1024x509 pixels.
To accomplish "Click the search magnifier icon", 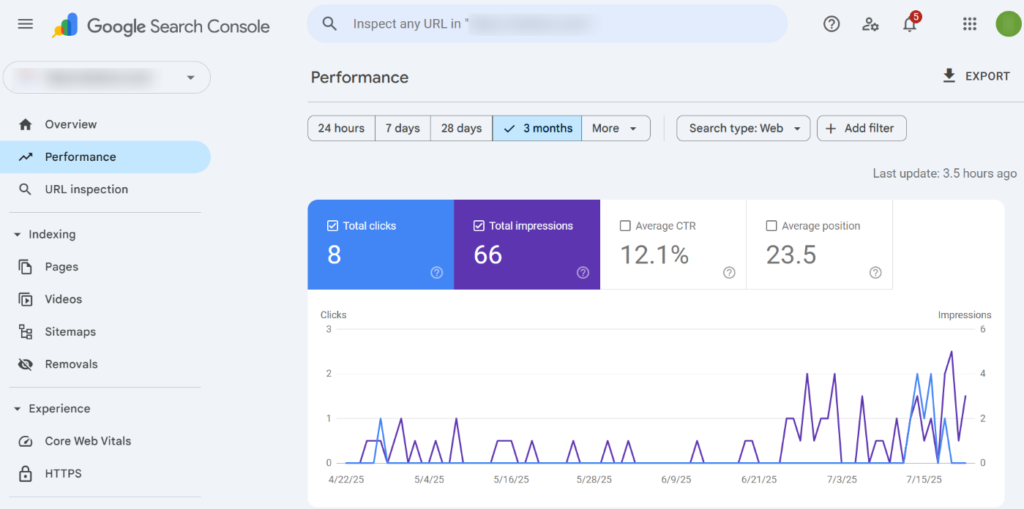I will tap(330, 24).
